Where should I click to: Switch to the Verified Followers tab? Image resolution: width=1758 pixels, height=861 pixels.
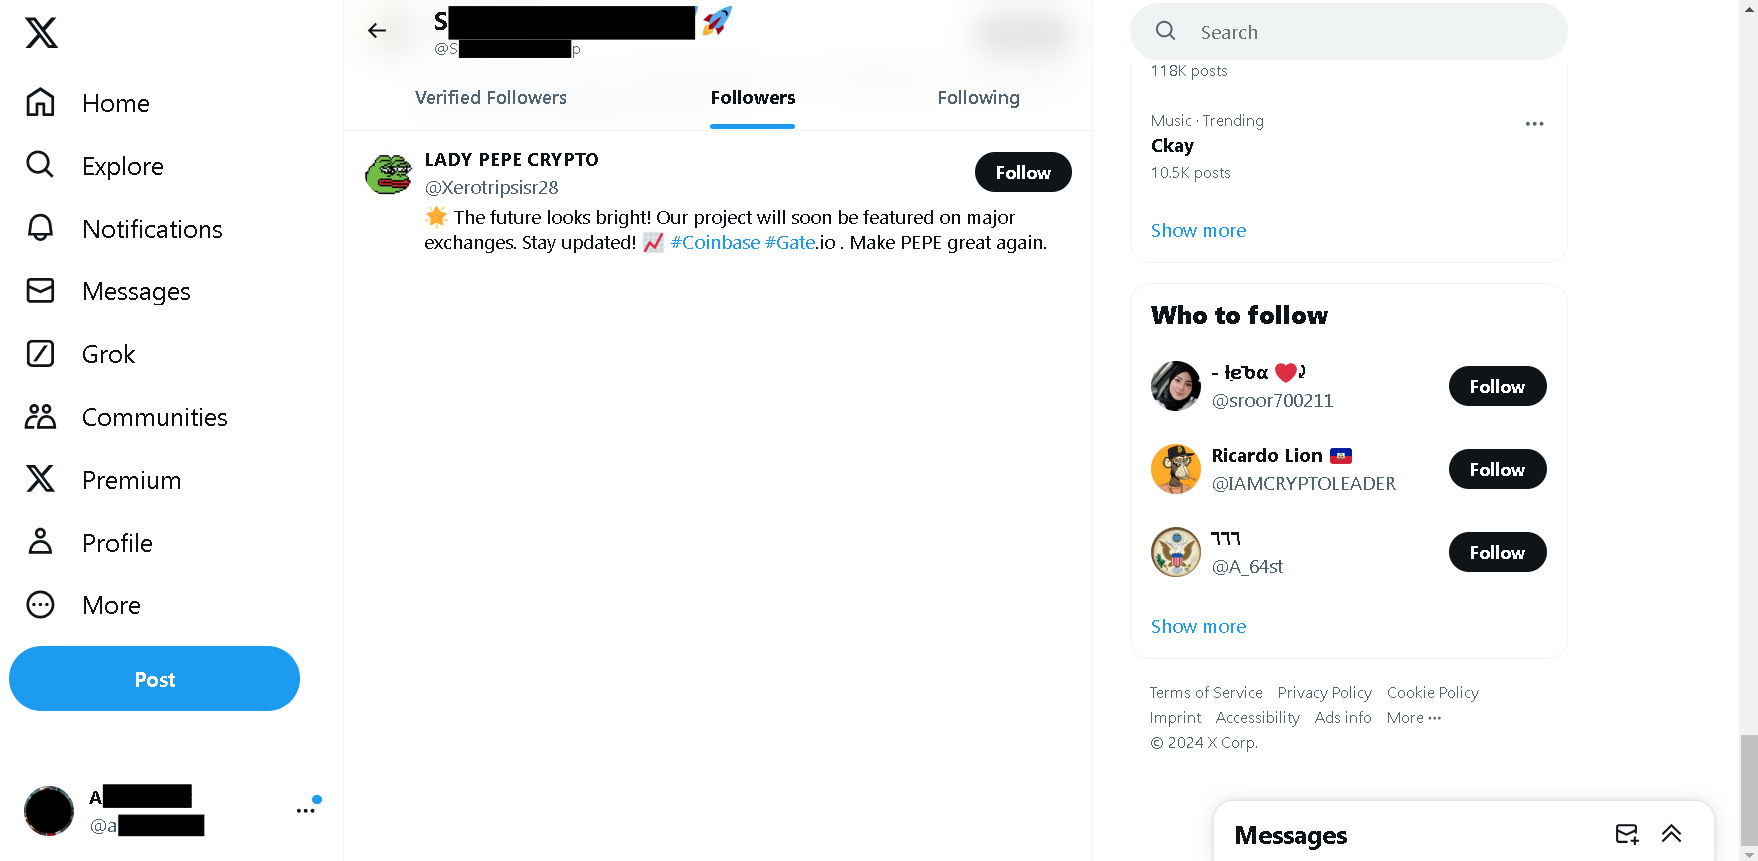(x=491, y=97)
